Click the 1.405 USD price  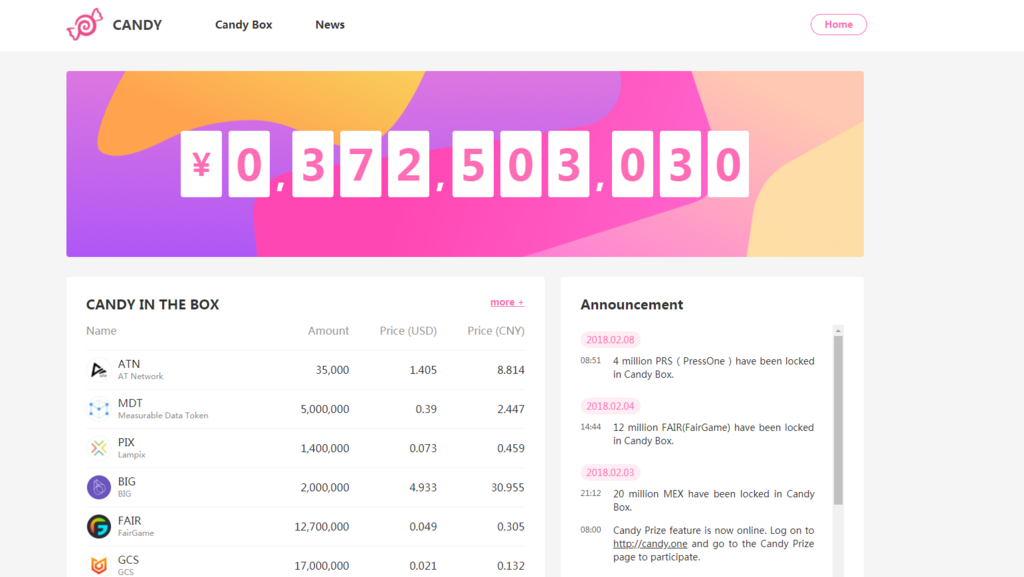pyautogui.click(x=423, y=370)
